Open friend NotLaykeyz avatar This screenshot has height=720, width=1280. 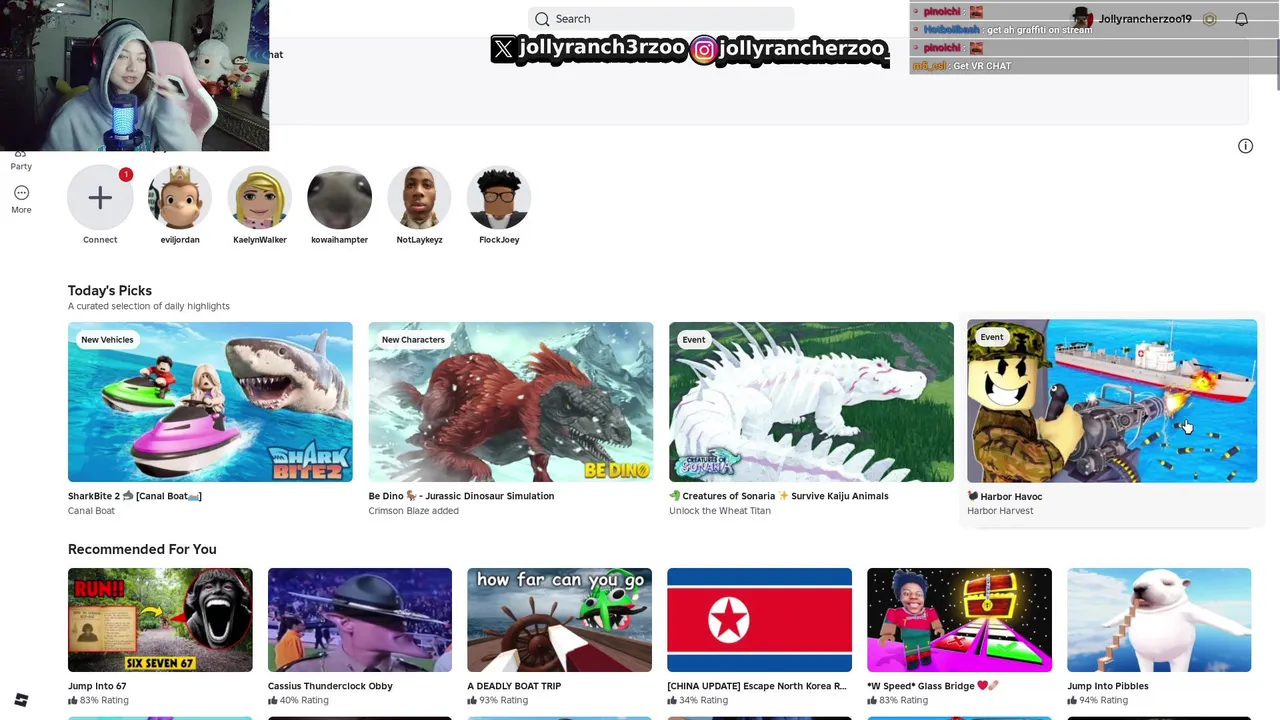(x=419, y=197)
